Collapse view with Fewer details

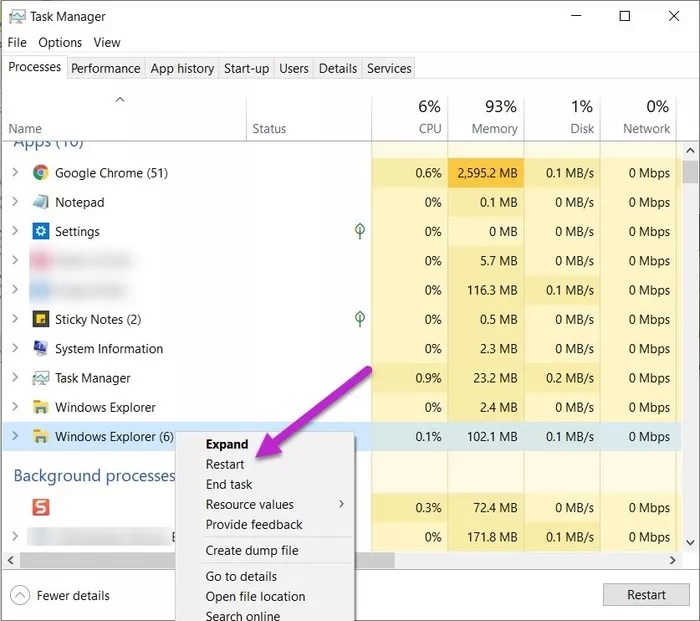[61, 595]
